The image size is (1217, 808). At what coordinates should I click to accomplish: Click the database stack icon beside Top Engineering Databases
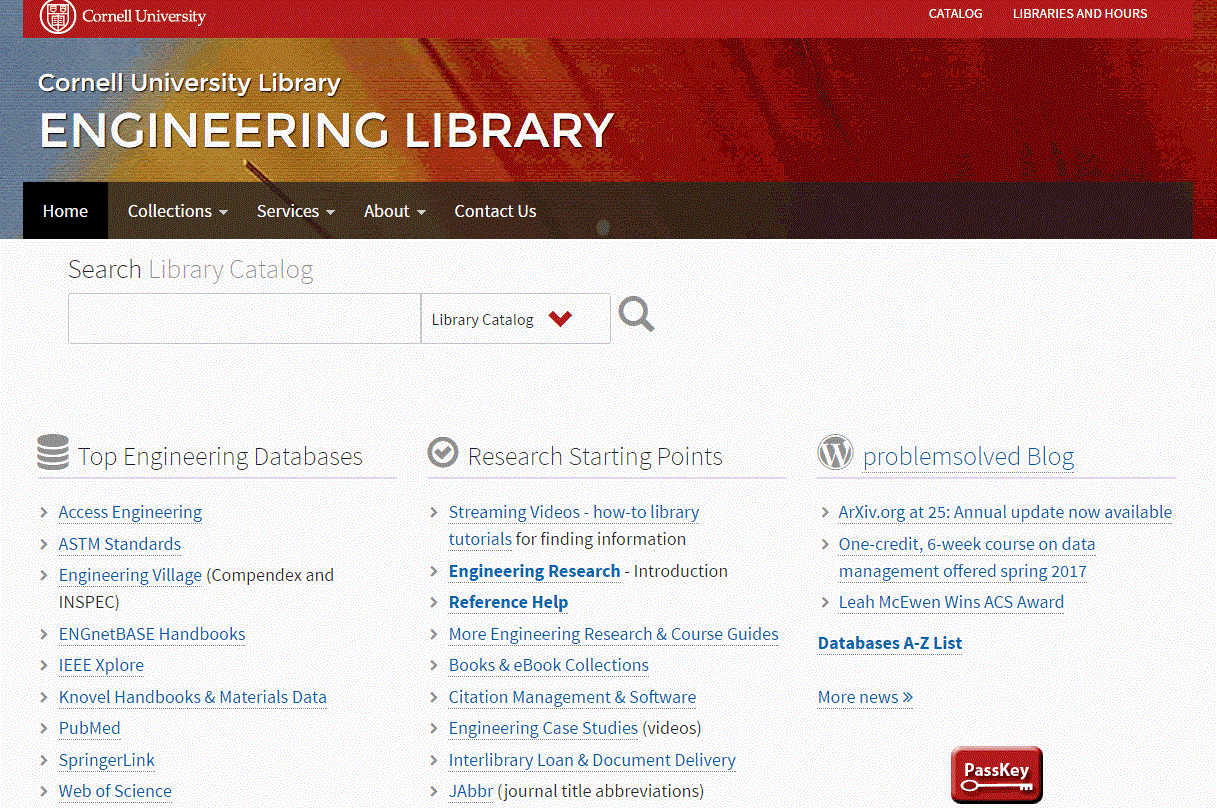[x=50, y=453]
